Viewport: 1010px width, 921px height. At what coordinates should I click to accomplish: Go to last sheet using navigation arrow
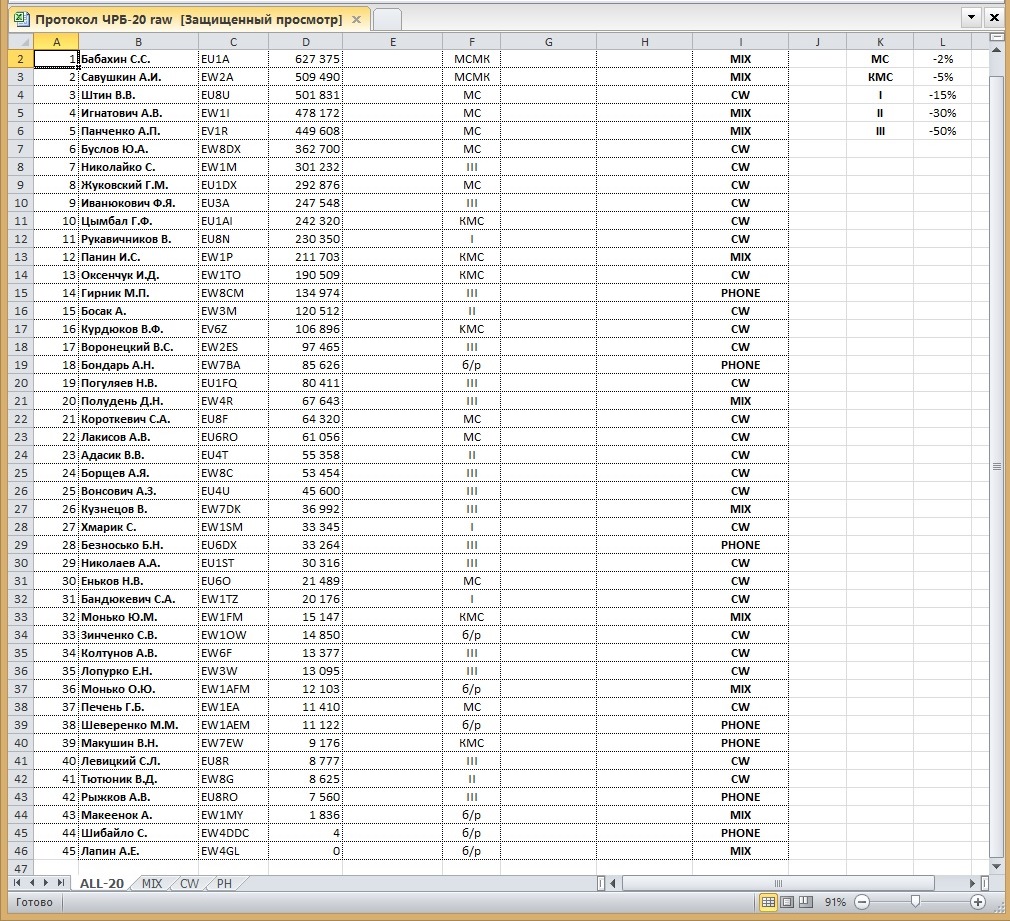(x=61, y=884)
